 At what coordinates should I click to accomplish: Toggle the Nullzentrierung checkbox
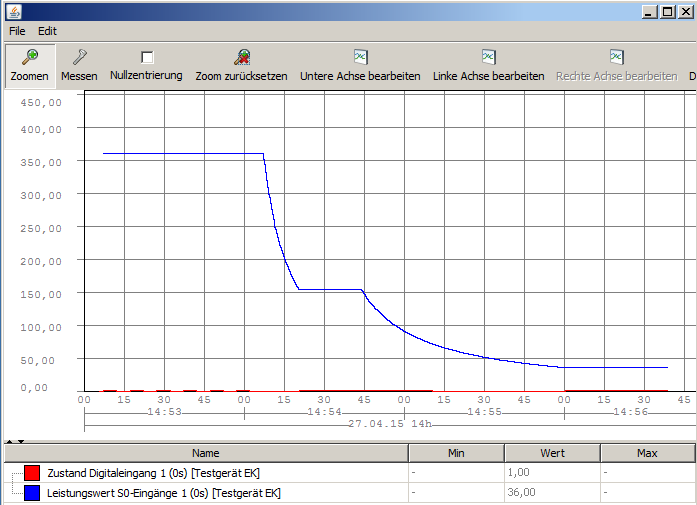click(x=147, y=58)
